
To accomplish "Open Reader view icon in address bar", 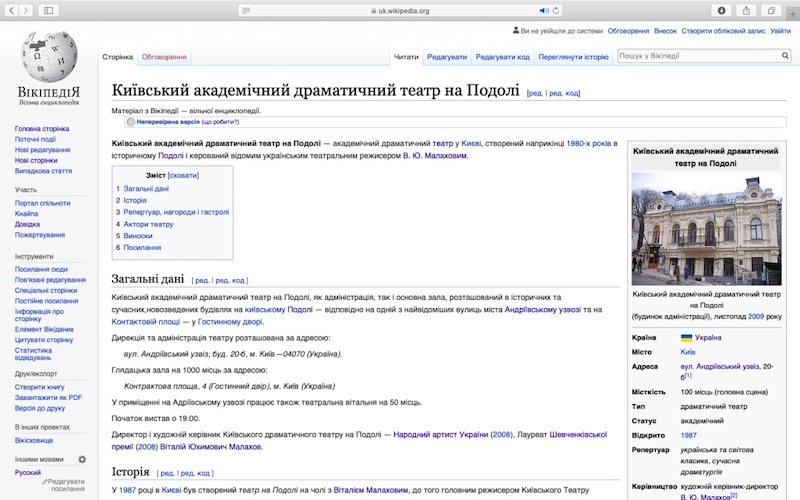I will coord(246,11).
